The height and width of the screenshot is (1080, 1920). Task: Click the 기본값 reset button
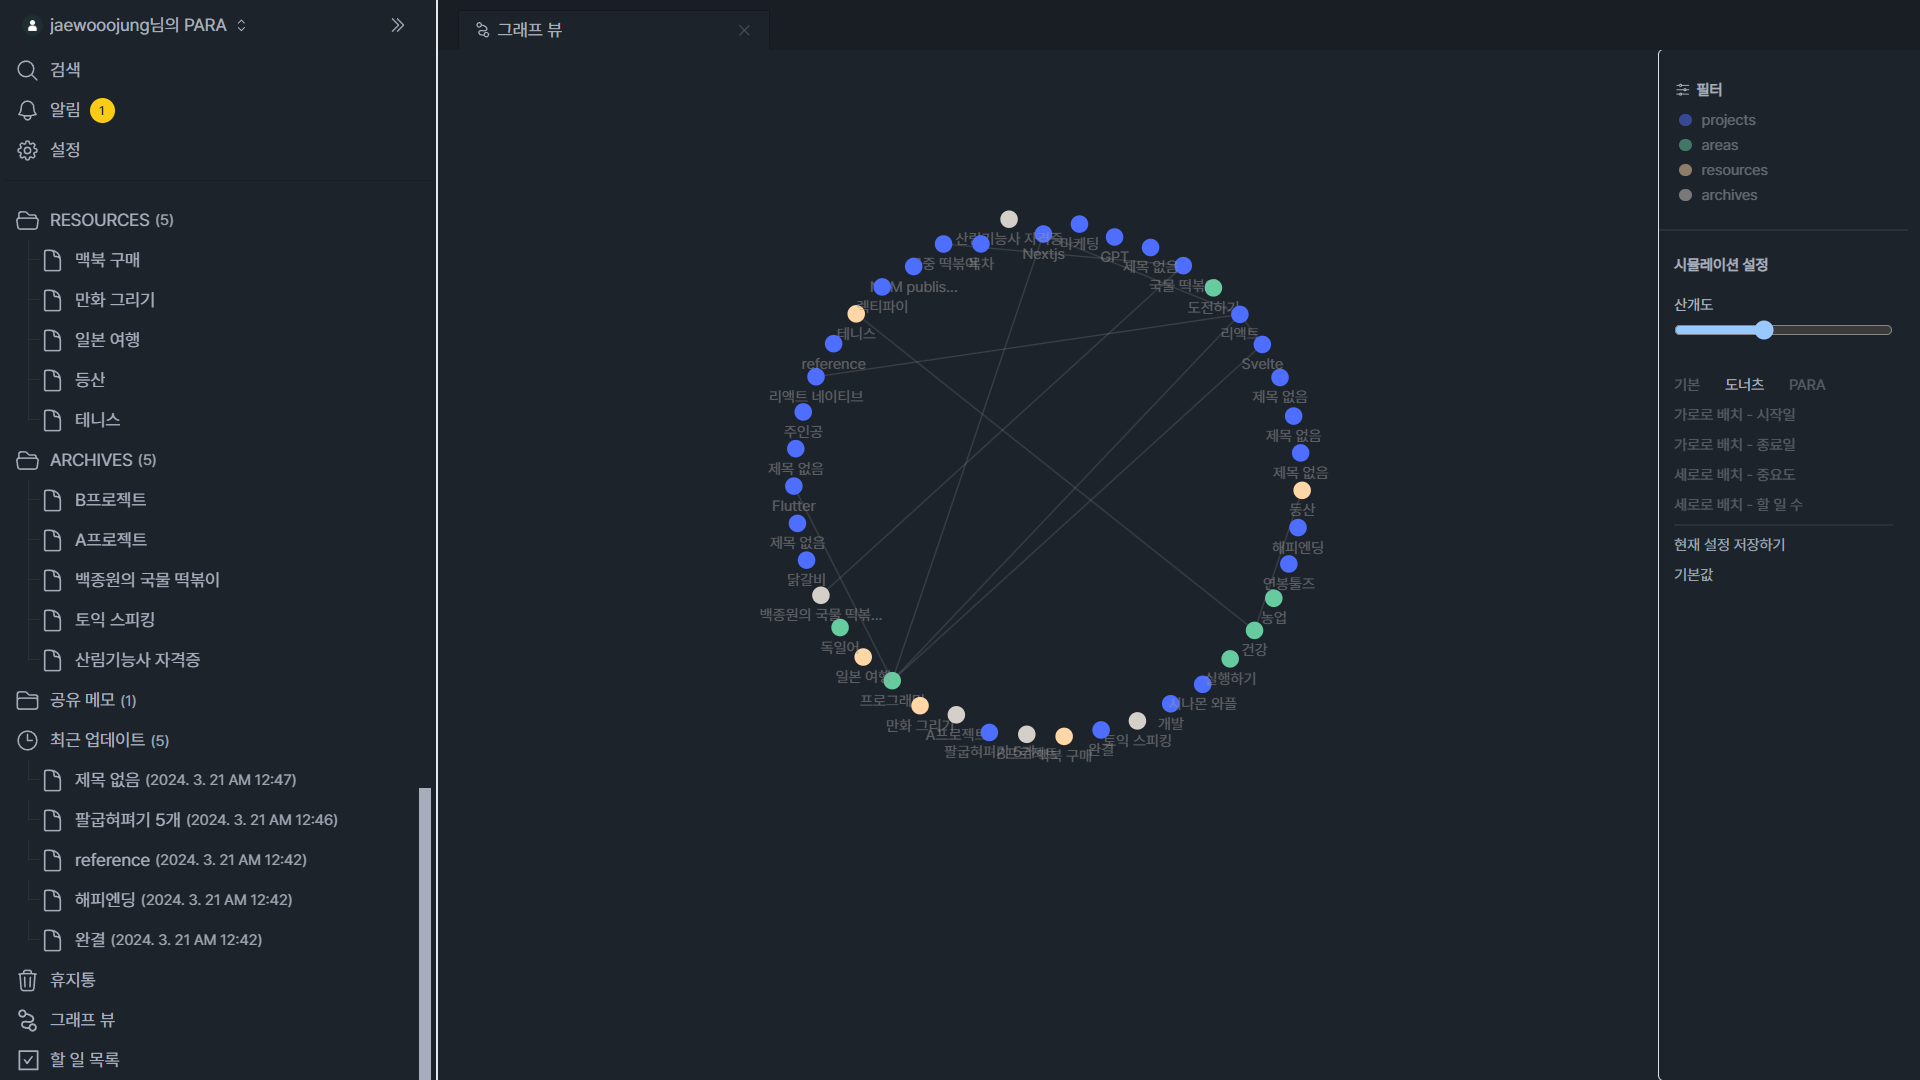pyautogui.click(x=1693, y=575)
